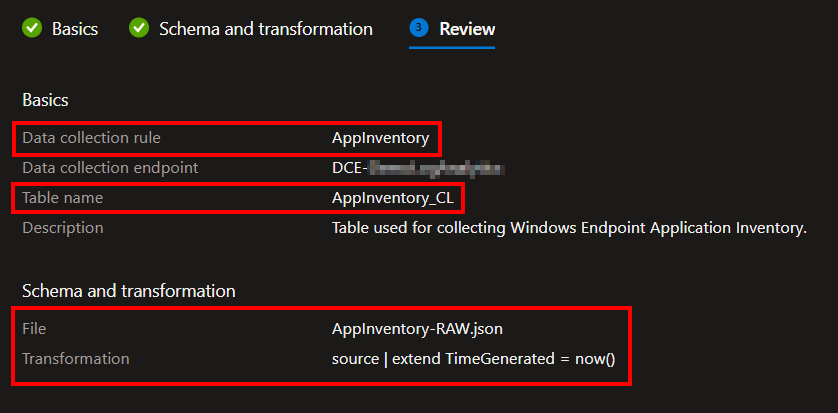Image resolution: width=838 pixels, height=413 pixels.
Task: Click the AppInventory data collection rule value
Action: (x=380, y=138)
